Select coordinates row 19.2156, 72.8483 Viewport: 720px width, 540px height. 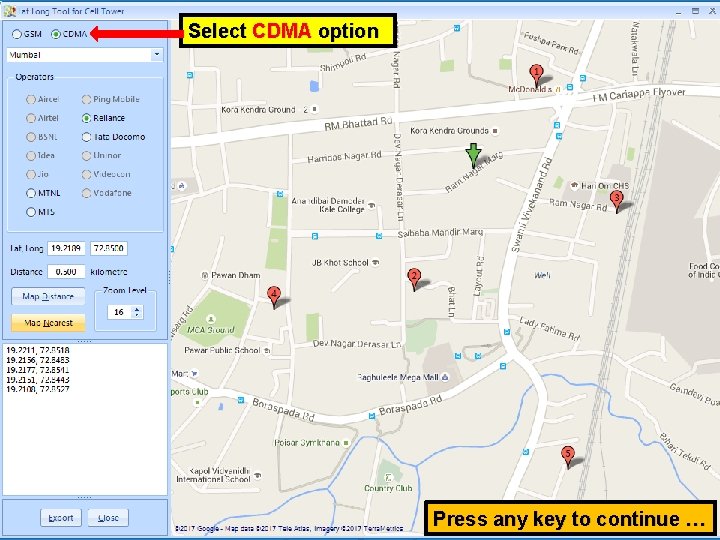(x=38, y=360)
